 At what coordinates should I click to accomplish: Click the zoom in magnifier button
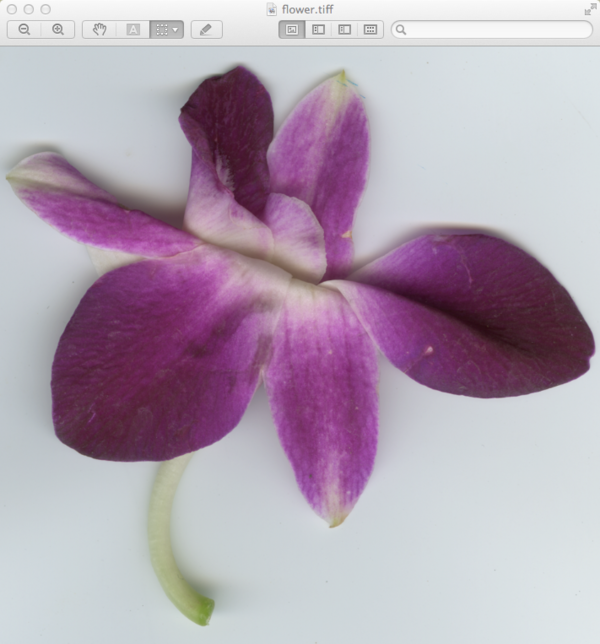pos(58,30)
